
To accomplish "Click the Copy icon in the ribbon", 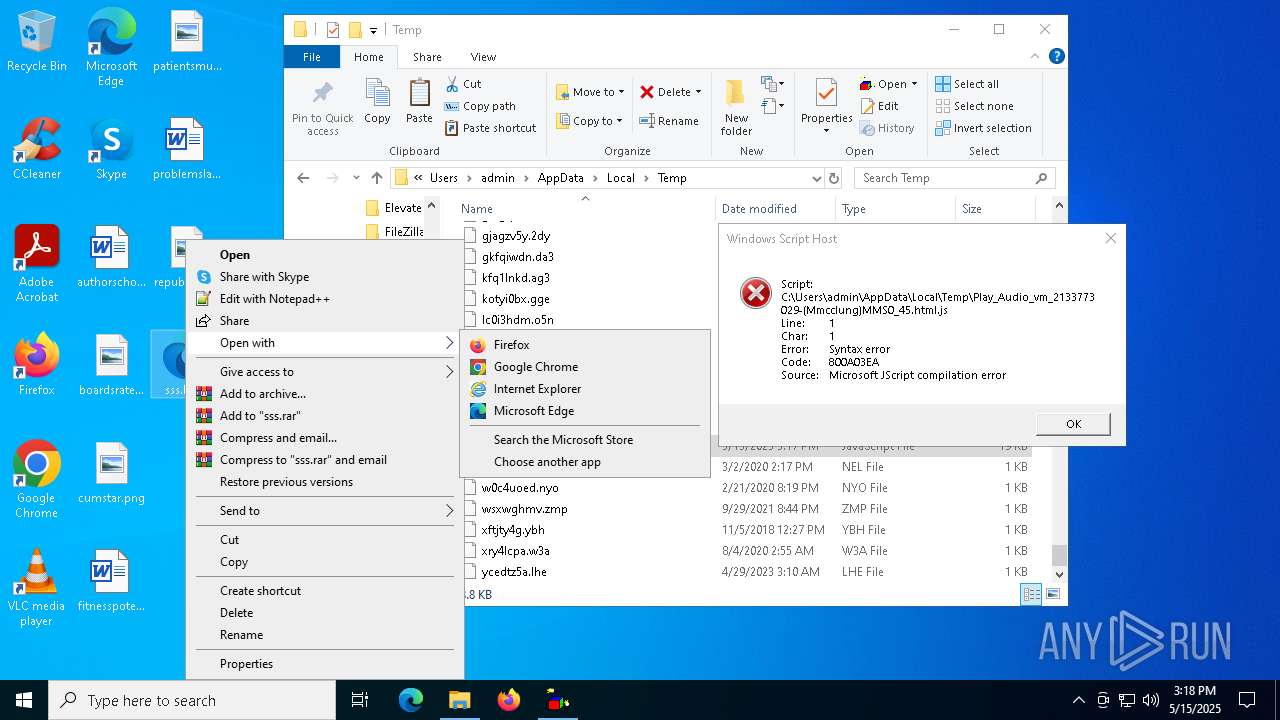I will click(x=377, y=102).
